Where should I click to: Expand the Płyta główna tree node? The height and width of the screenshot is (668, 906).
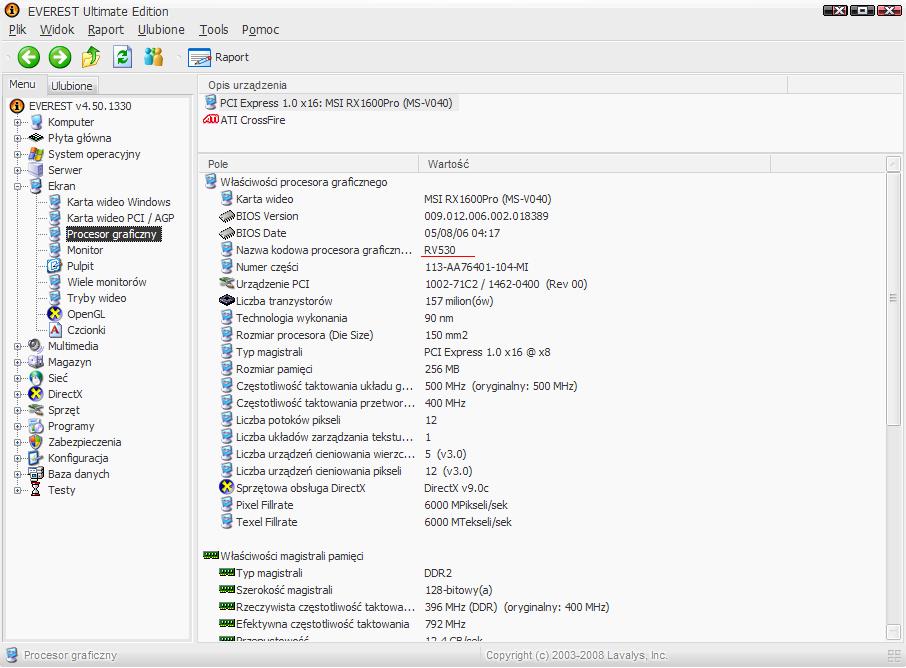(x=17, y=139)
